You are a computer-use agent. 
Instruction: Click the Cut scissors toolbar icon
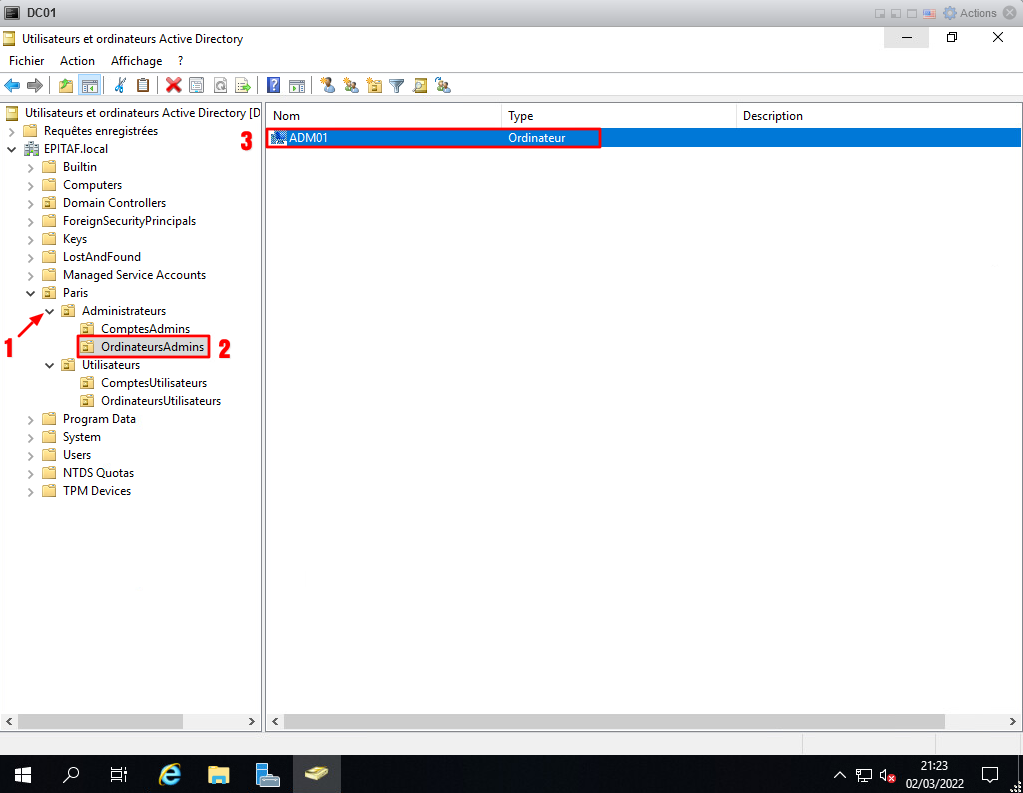(120, 86)
